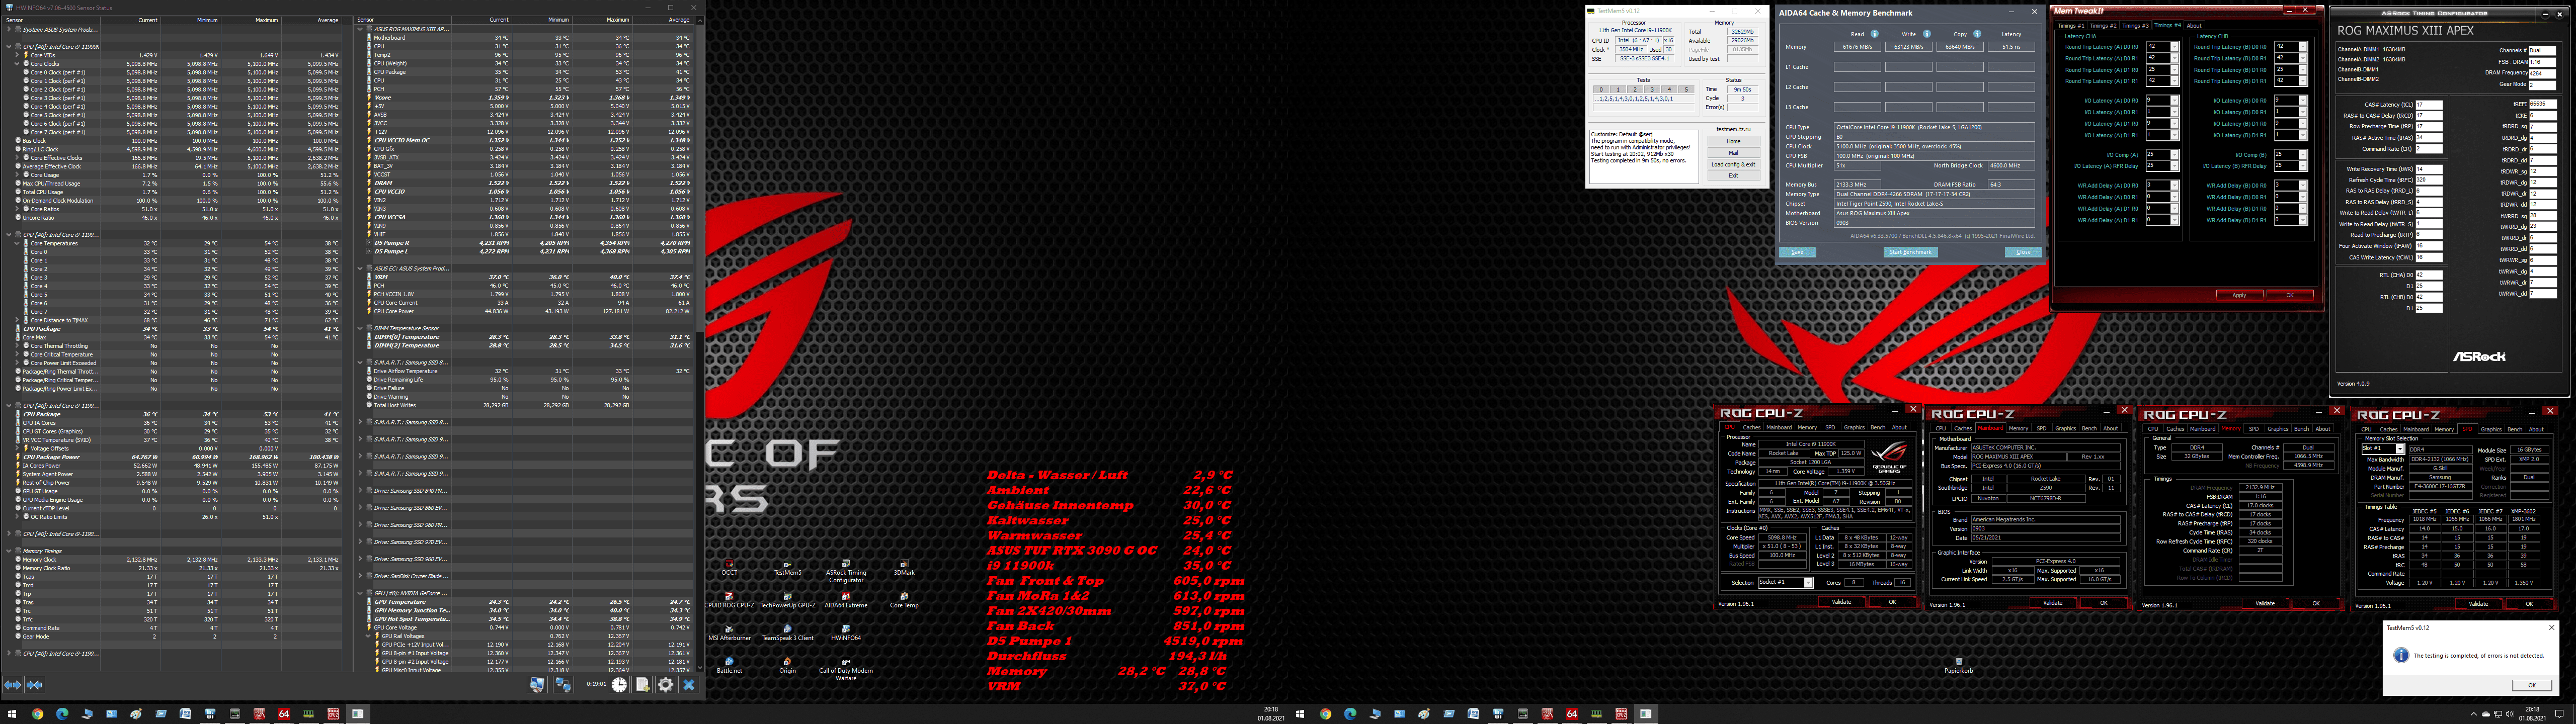2576x724 pixels.
Task: Switch to Timings #2 tab in Mem TweakIt
Action: pyautogui.click(x=2103, y=26)
